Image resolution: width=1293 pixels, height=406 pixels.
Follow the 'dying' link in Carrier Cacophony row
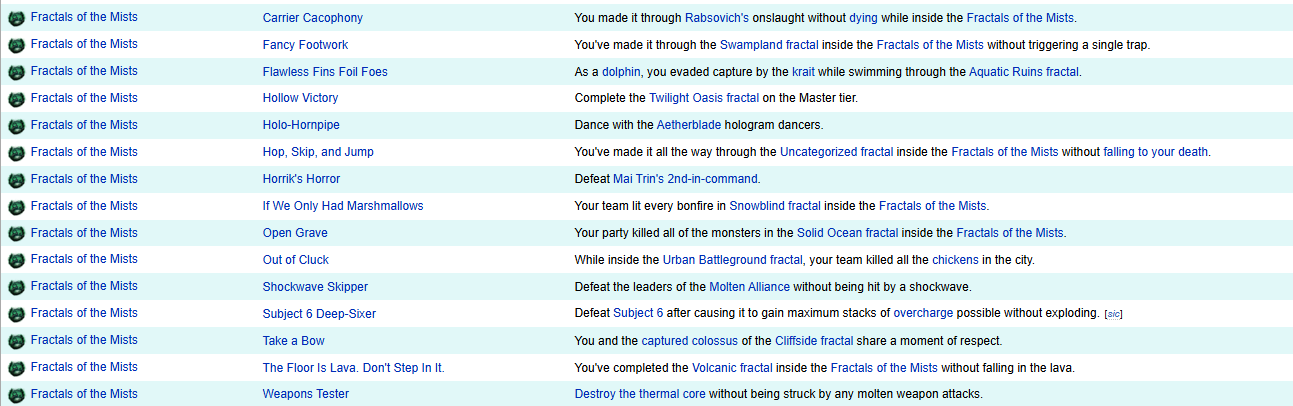(x=865, y=18)
